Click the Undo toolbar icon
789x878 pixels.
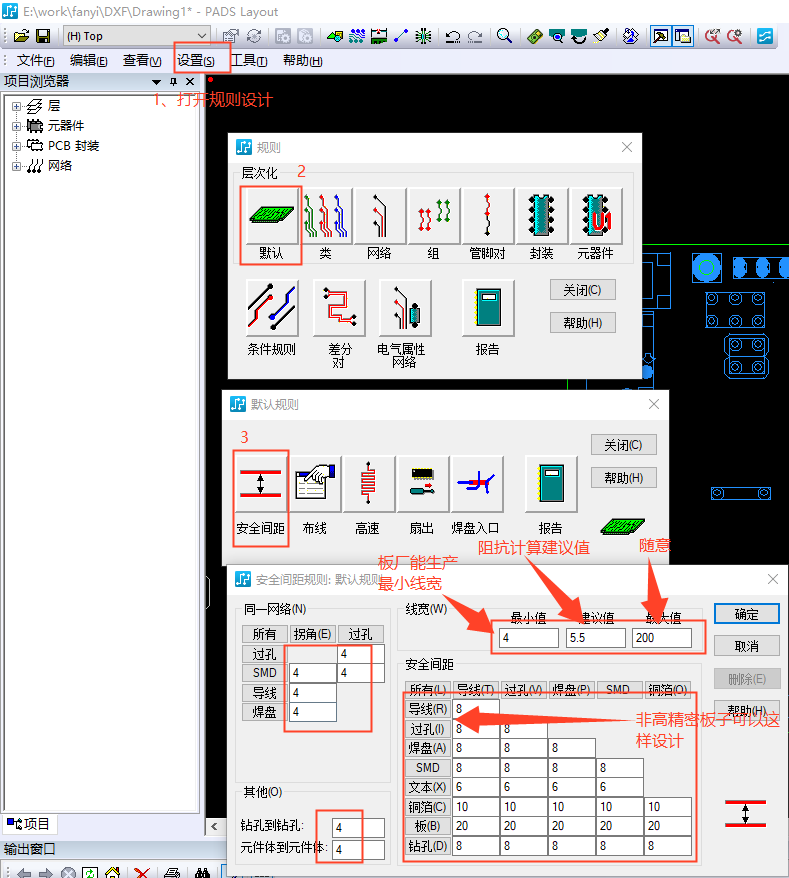coord(452,36)
